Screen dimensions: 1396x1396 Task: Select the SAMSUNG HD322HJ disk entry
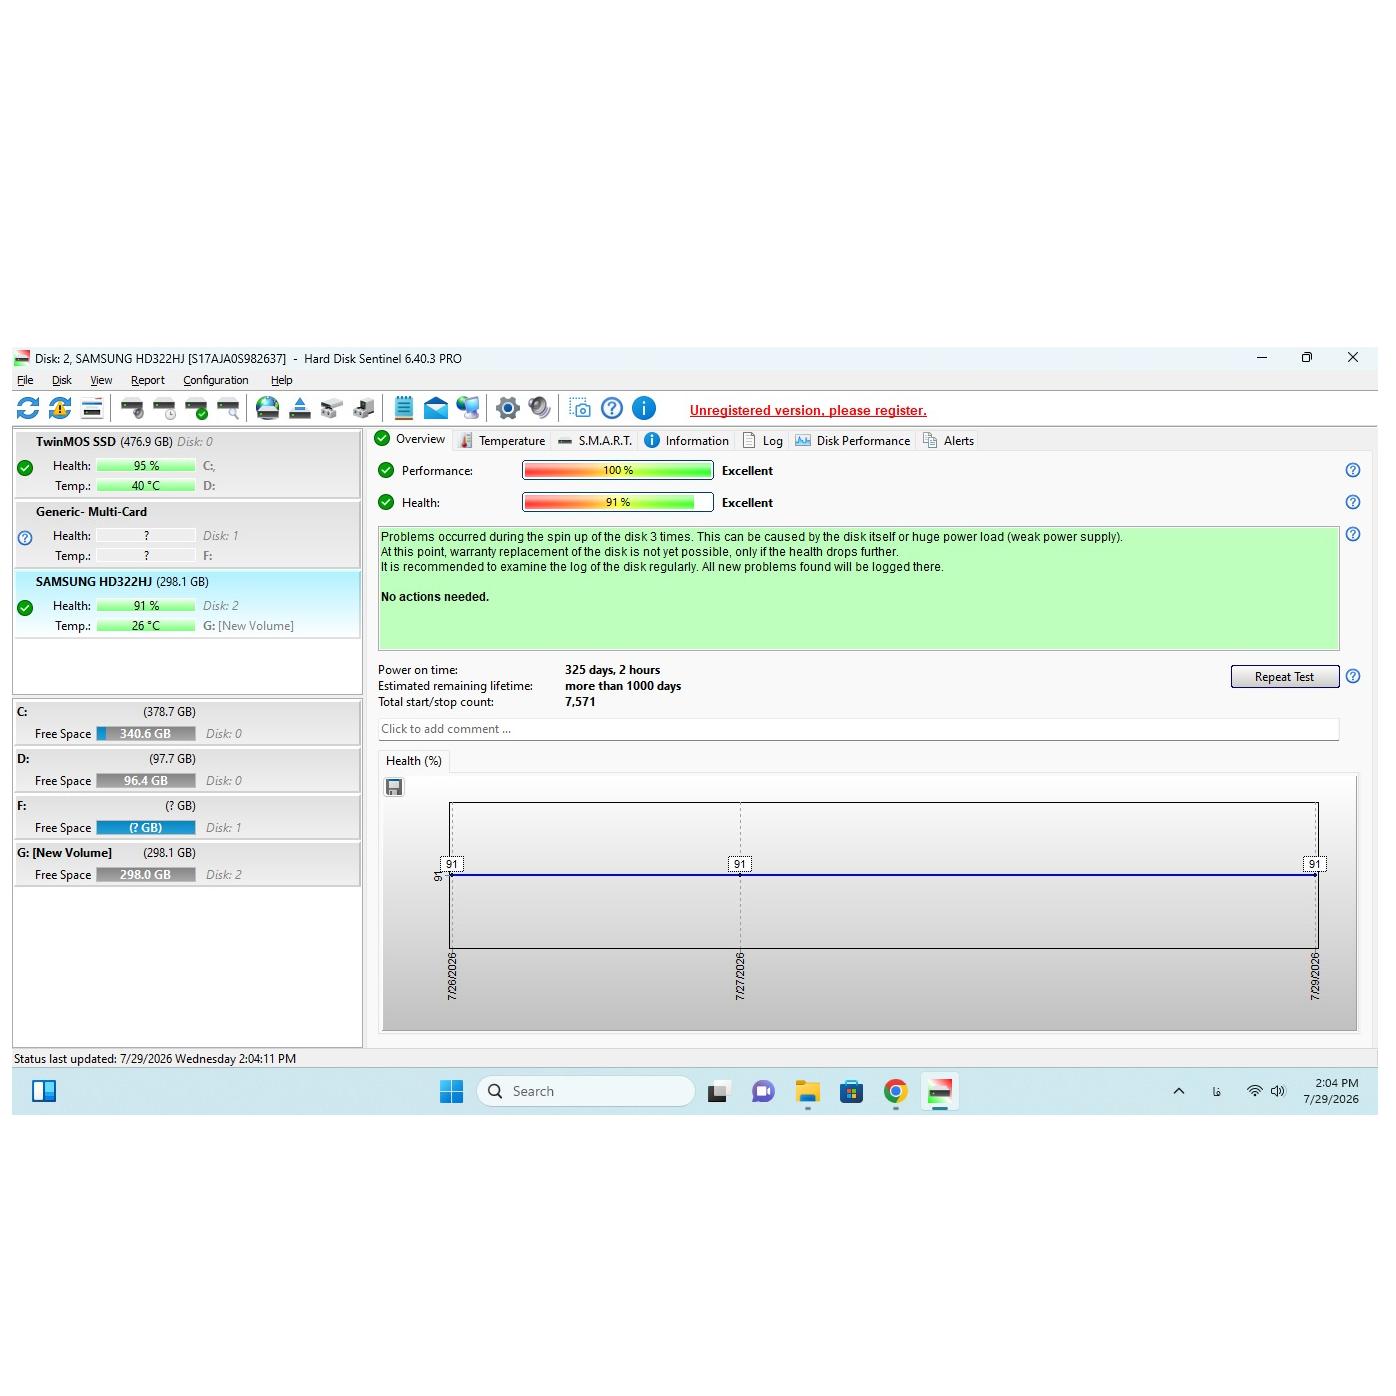187,604
